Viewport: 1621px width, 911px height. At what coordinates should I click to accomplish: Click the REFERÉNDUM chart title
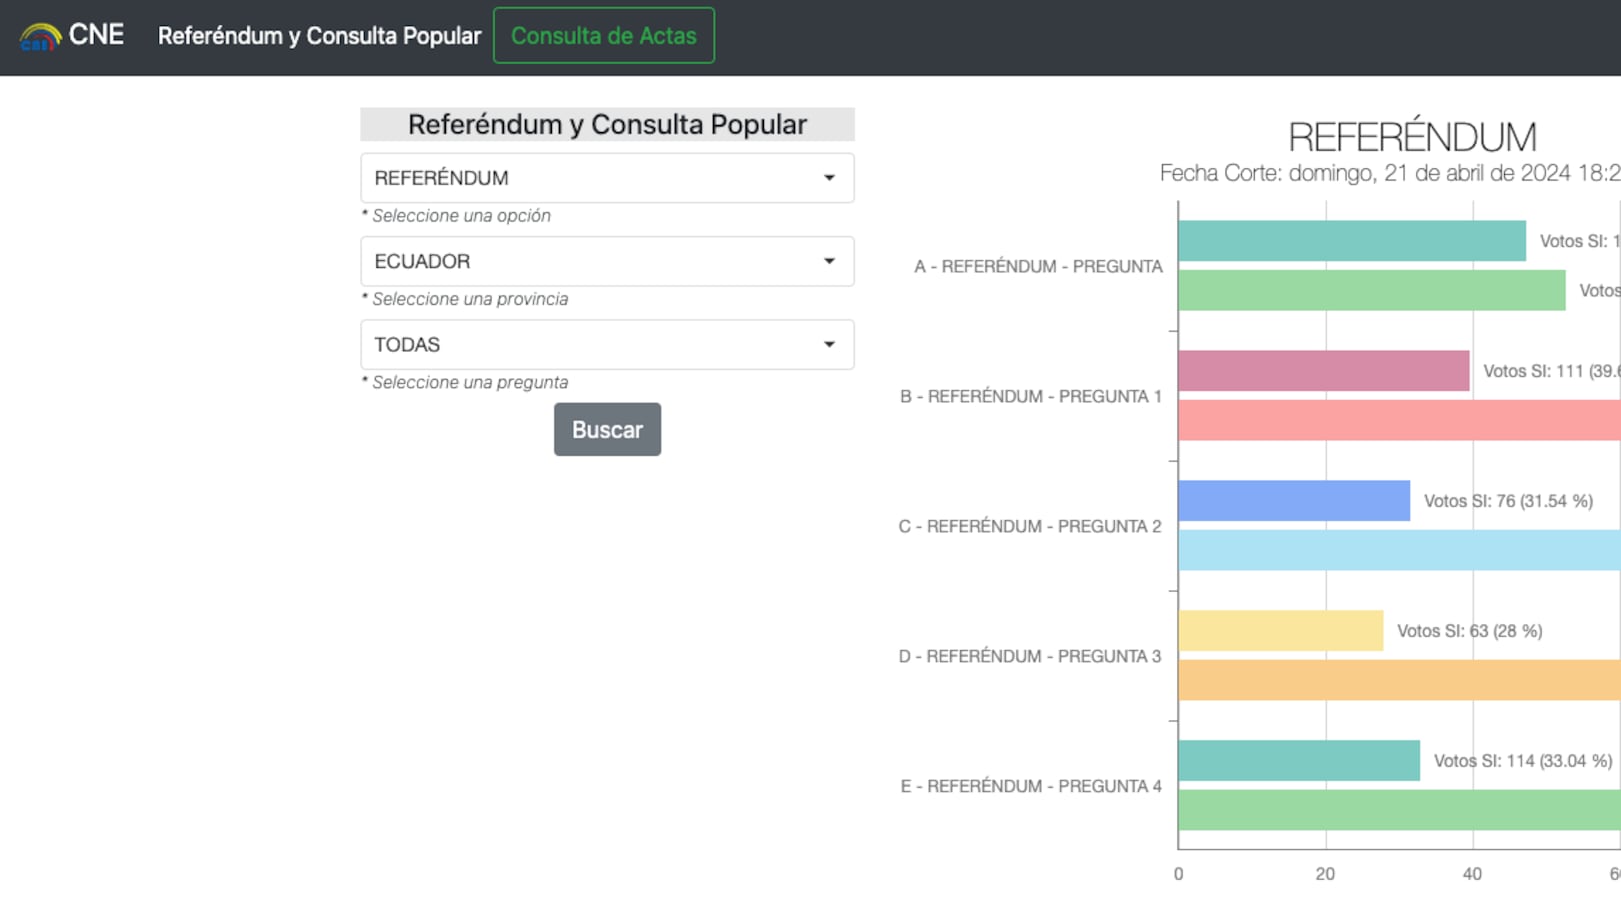coord(1411,137)
